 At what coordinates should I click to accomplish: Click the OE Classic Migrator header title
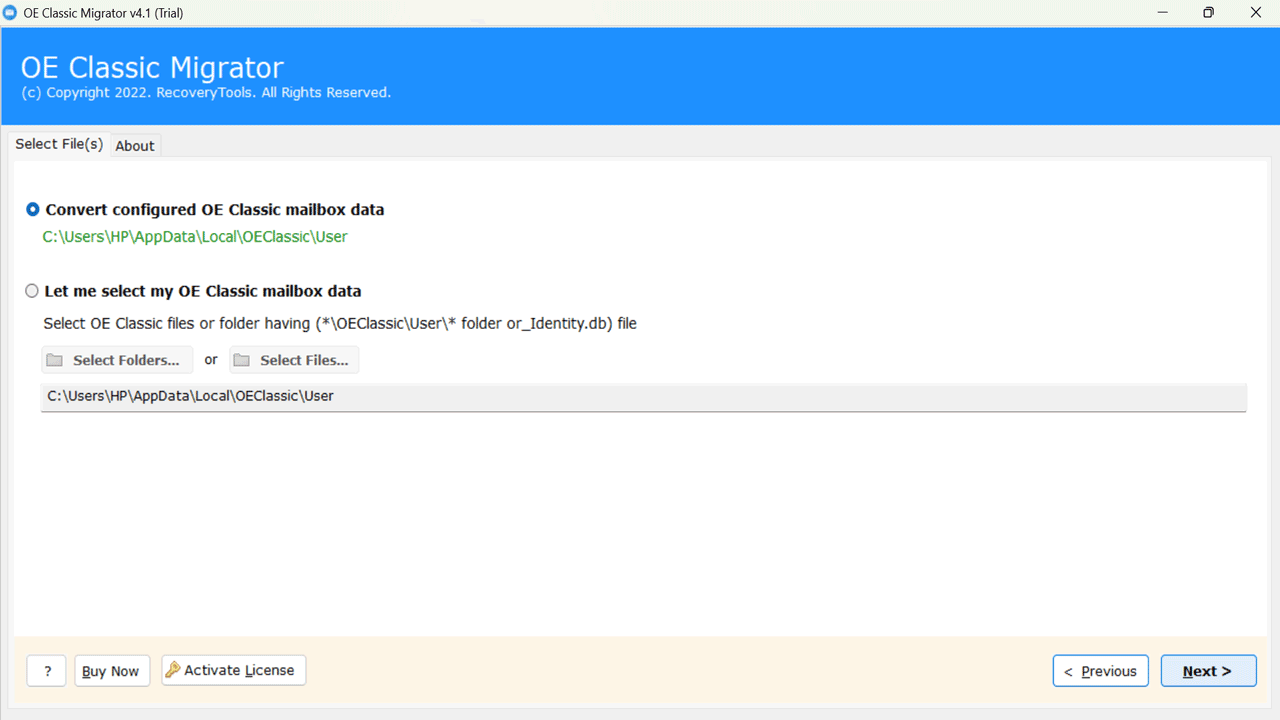pos(152,68)
